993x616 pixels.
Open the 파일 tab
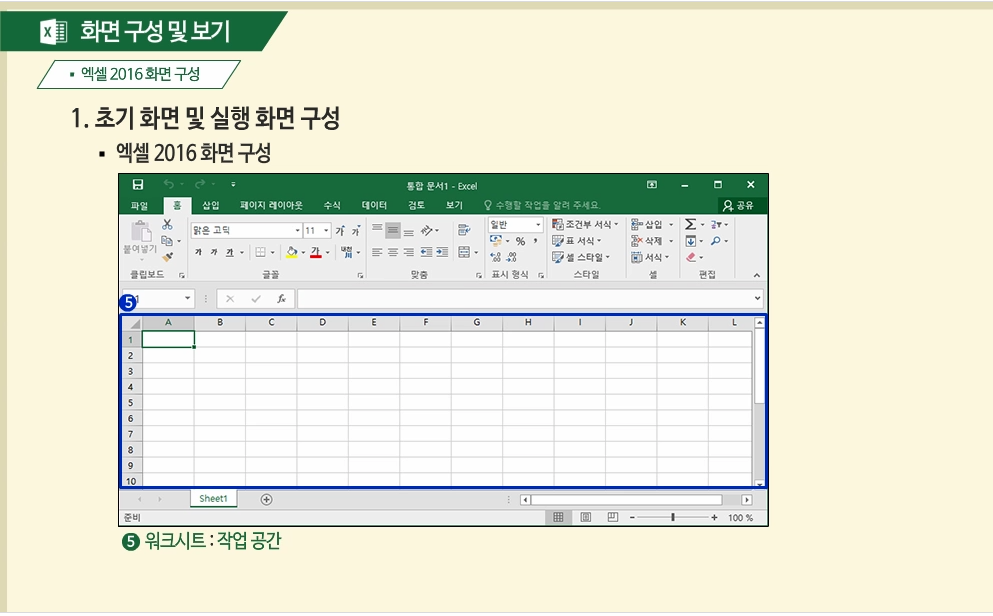click(x=139, y=206)
